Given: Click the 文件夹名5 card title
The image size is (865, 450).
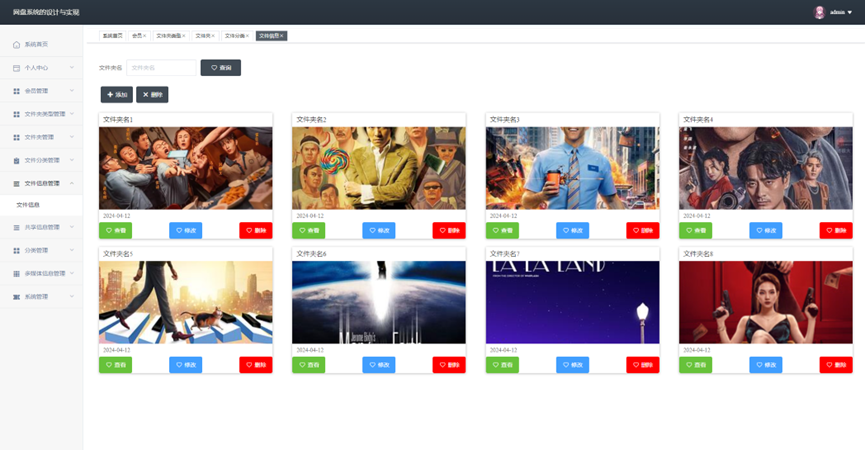Looking at the screenshot, I should tap(118, 254).
